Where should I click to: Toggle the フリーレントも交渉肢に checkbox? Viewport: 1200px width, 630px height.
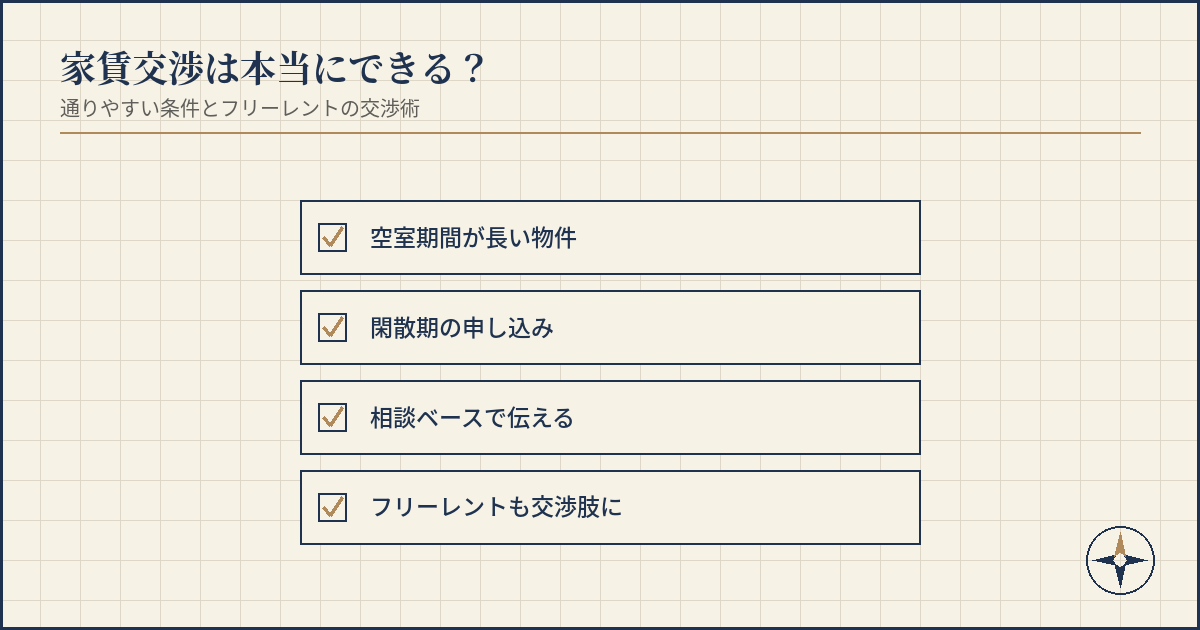coord(332,507)
